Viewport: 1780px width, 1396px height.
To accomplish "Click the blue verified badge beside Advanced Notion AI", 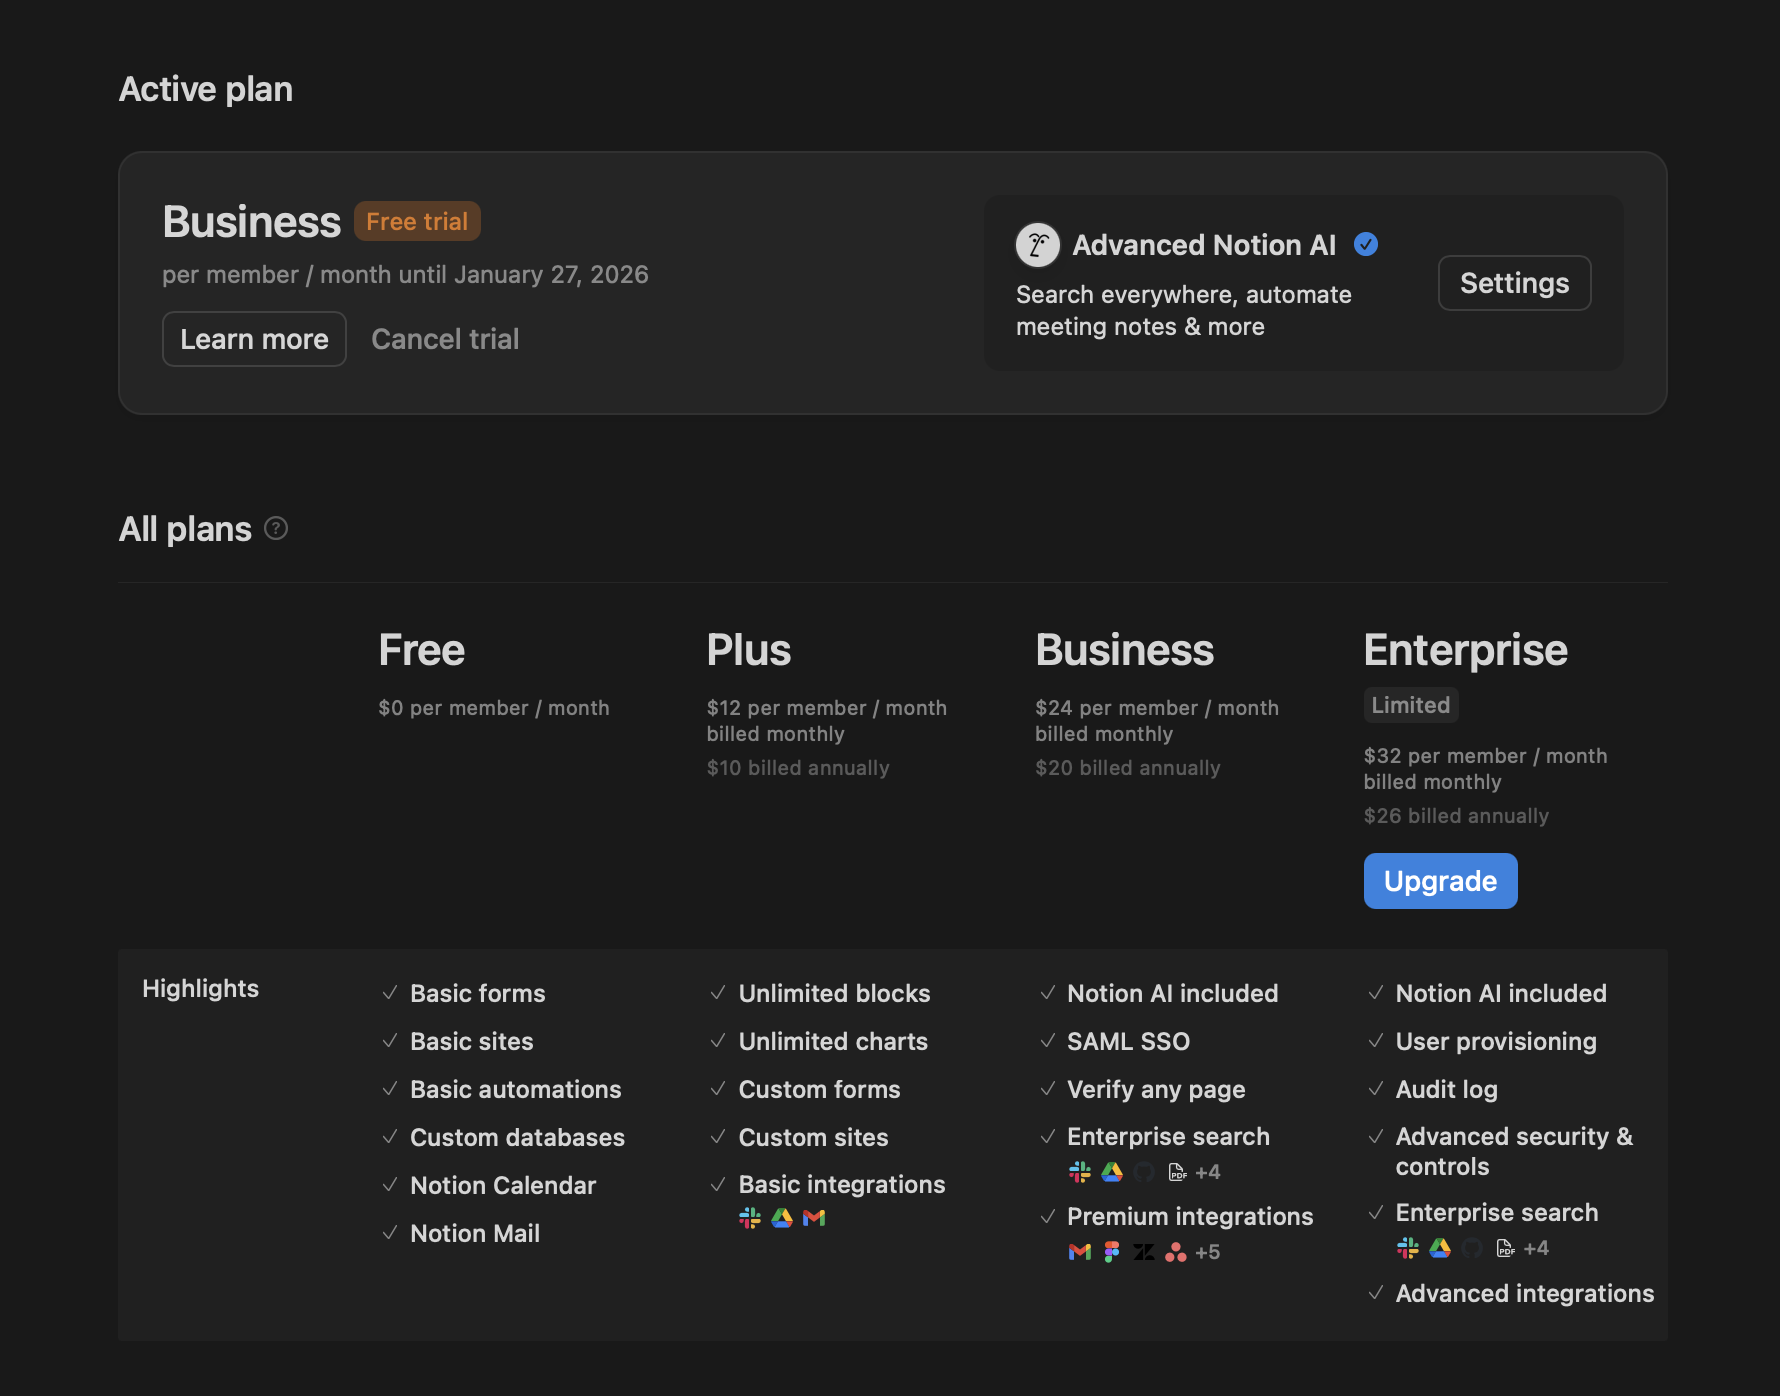I will (1366, 244).
